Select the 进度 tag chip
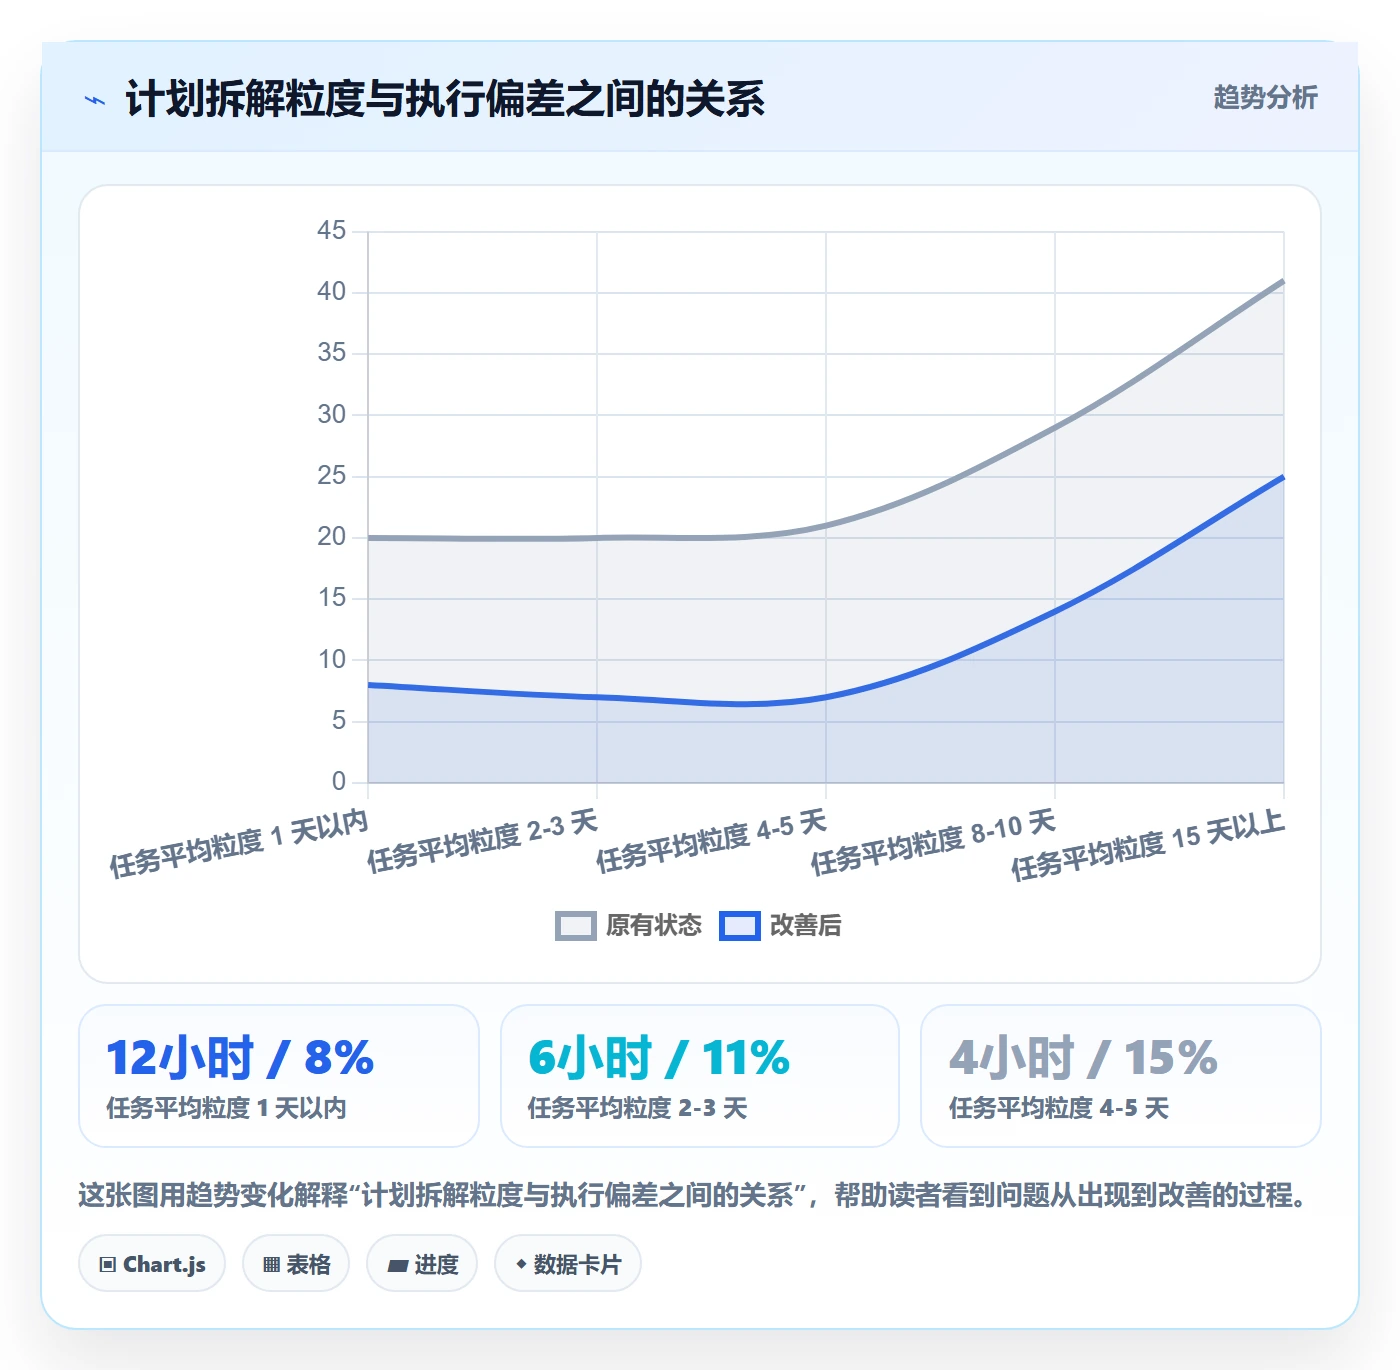This screenshot has height=1370, width=1400. [422, 1264]
